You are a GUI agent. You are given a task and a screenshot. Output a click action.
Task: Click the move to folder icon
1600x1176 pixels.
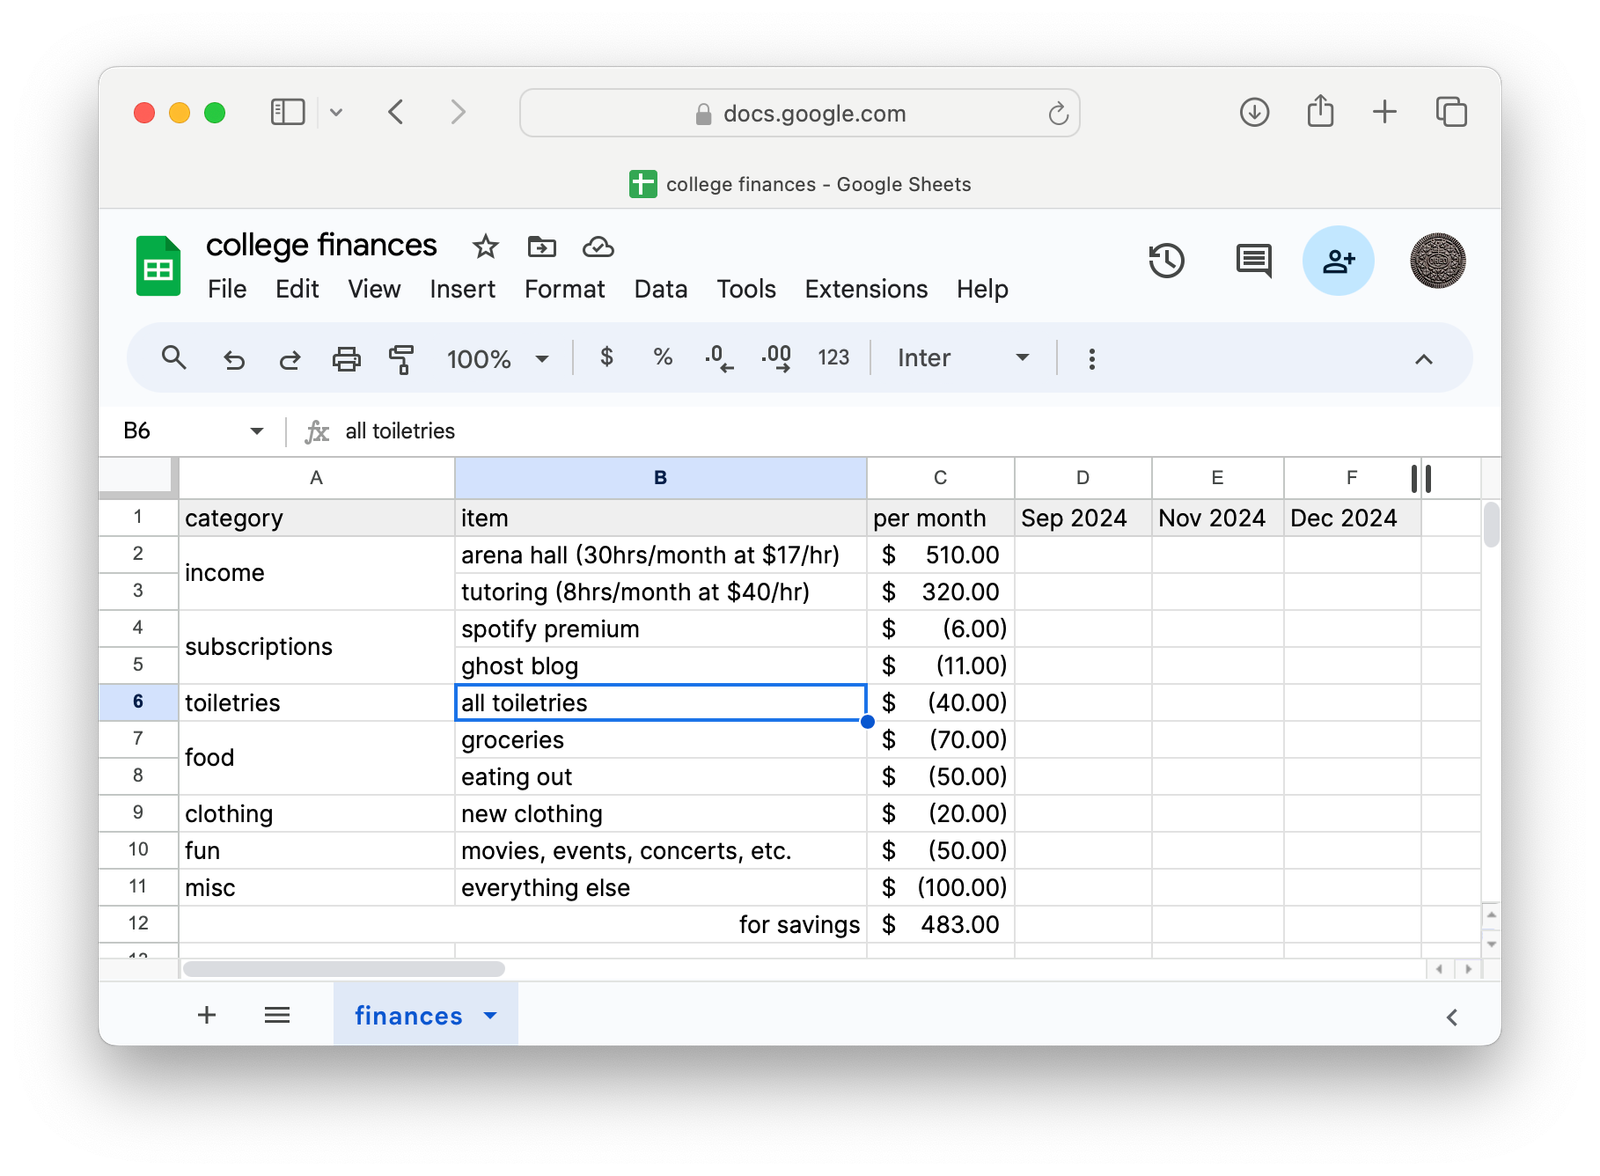tap(542, 246)
